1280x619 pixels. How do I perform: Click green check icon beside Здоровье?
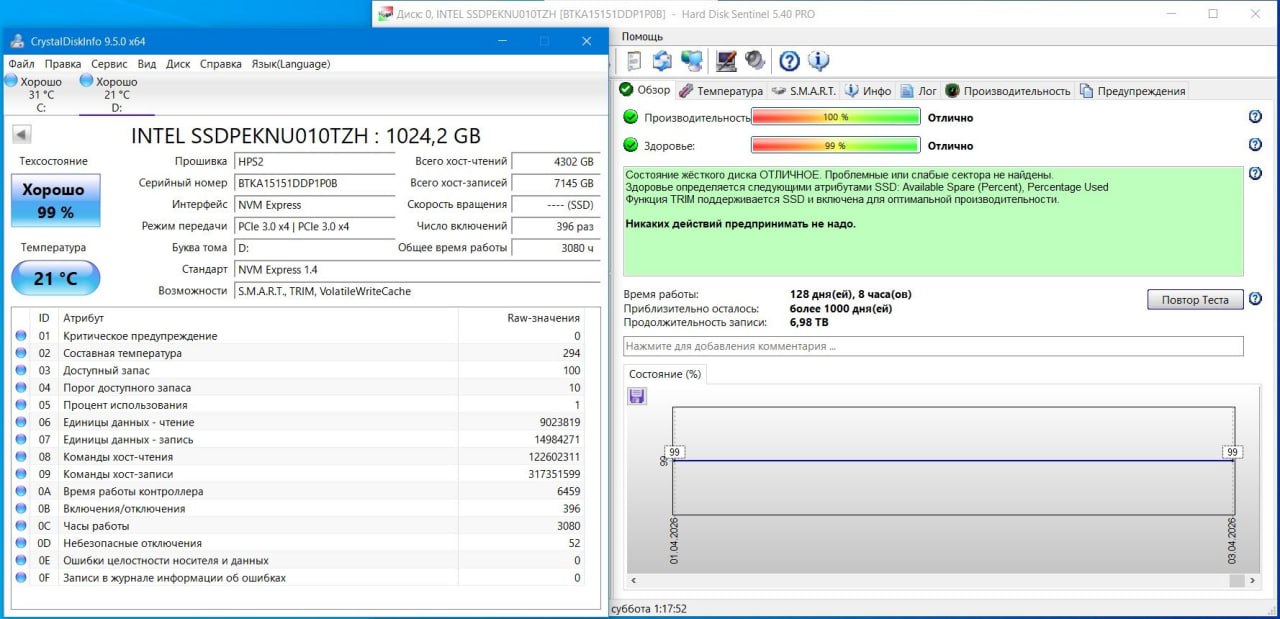pos(630,145)
